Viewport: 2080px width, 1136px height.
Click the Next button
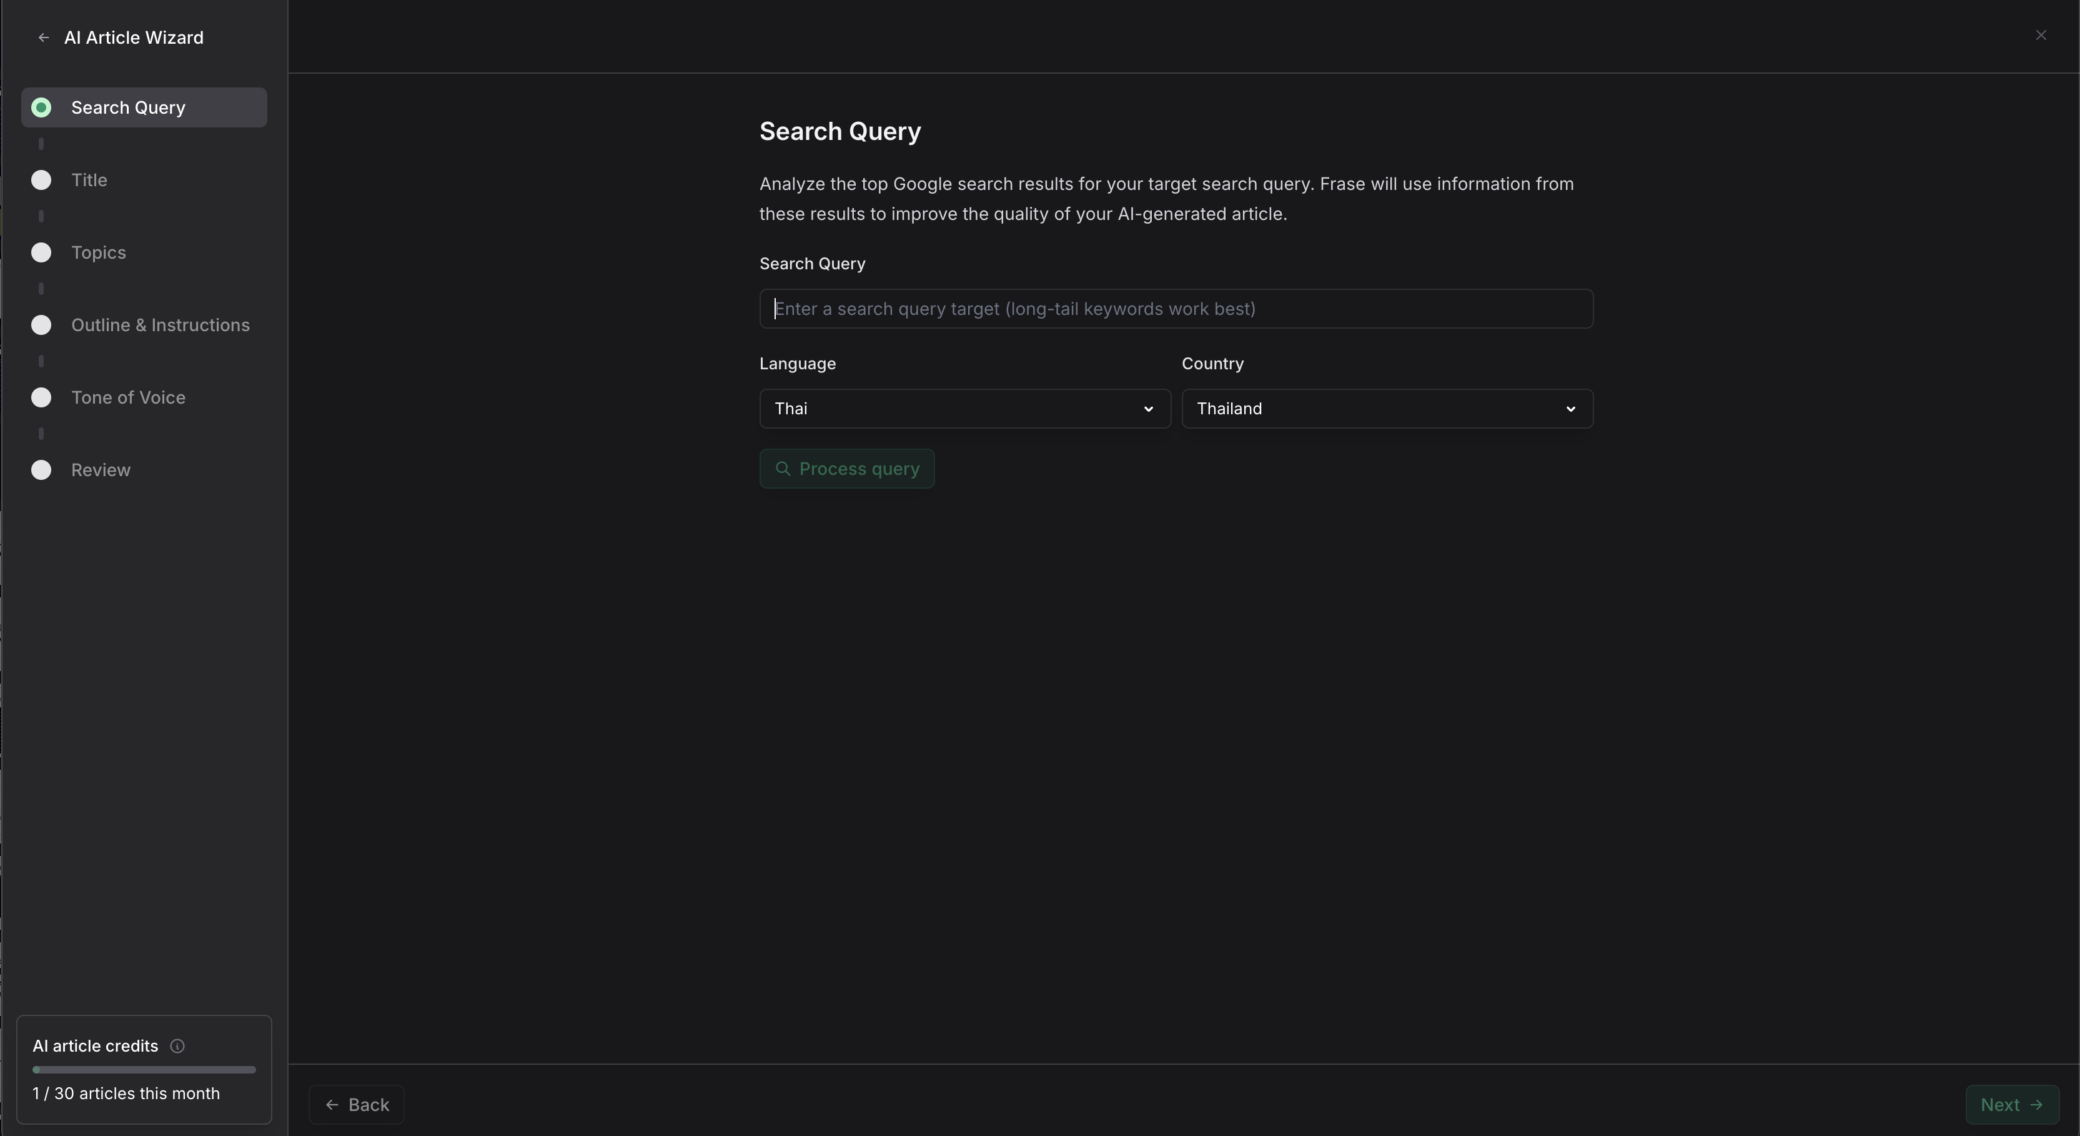[x=2012, y=1105]
